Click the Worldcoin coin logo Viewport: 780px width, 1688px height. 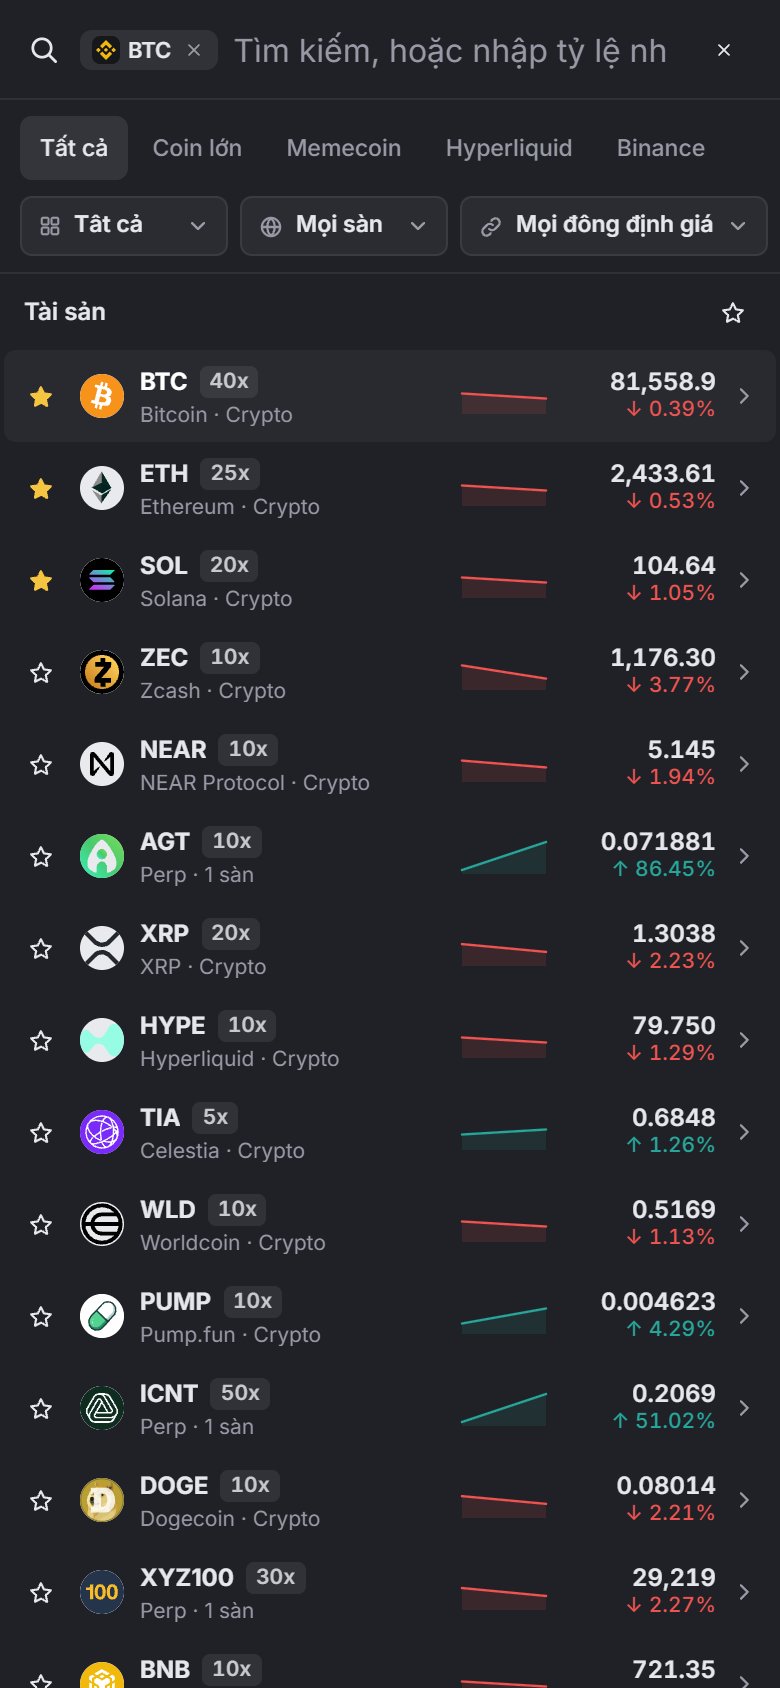pos(102,1224)
